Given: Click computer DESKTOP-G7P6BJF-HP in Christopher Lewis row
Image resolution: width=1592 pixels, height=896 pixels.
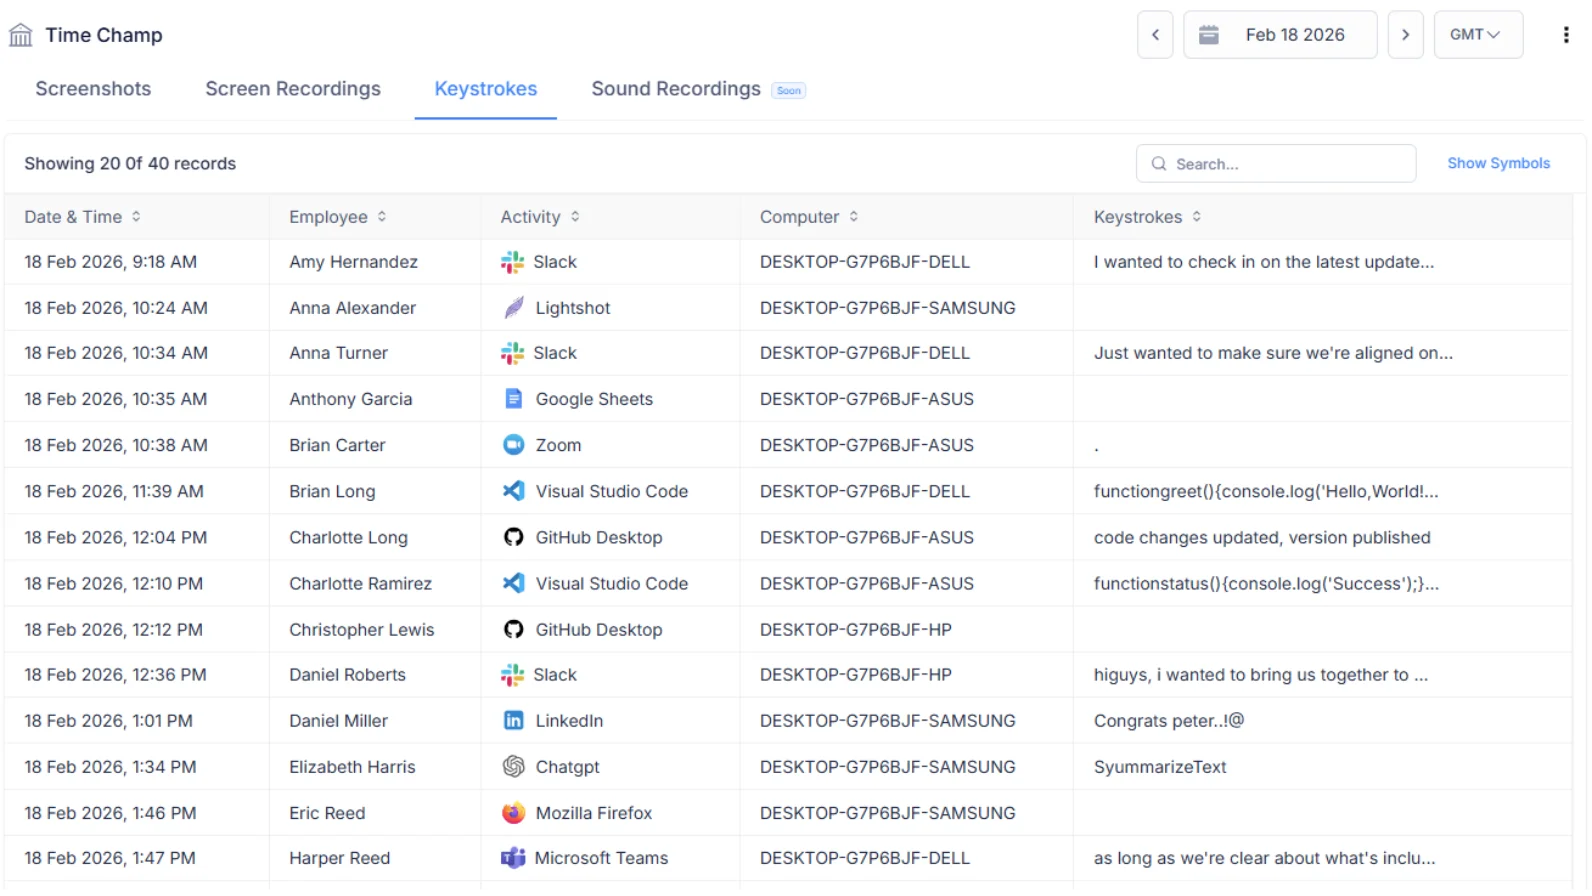Looking at the screenshot, I should [x=856, y=629].
